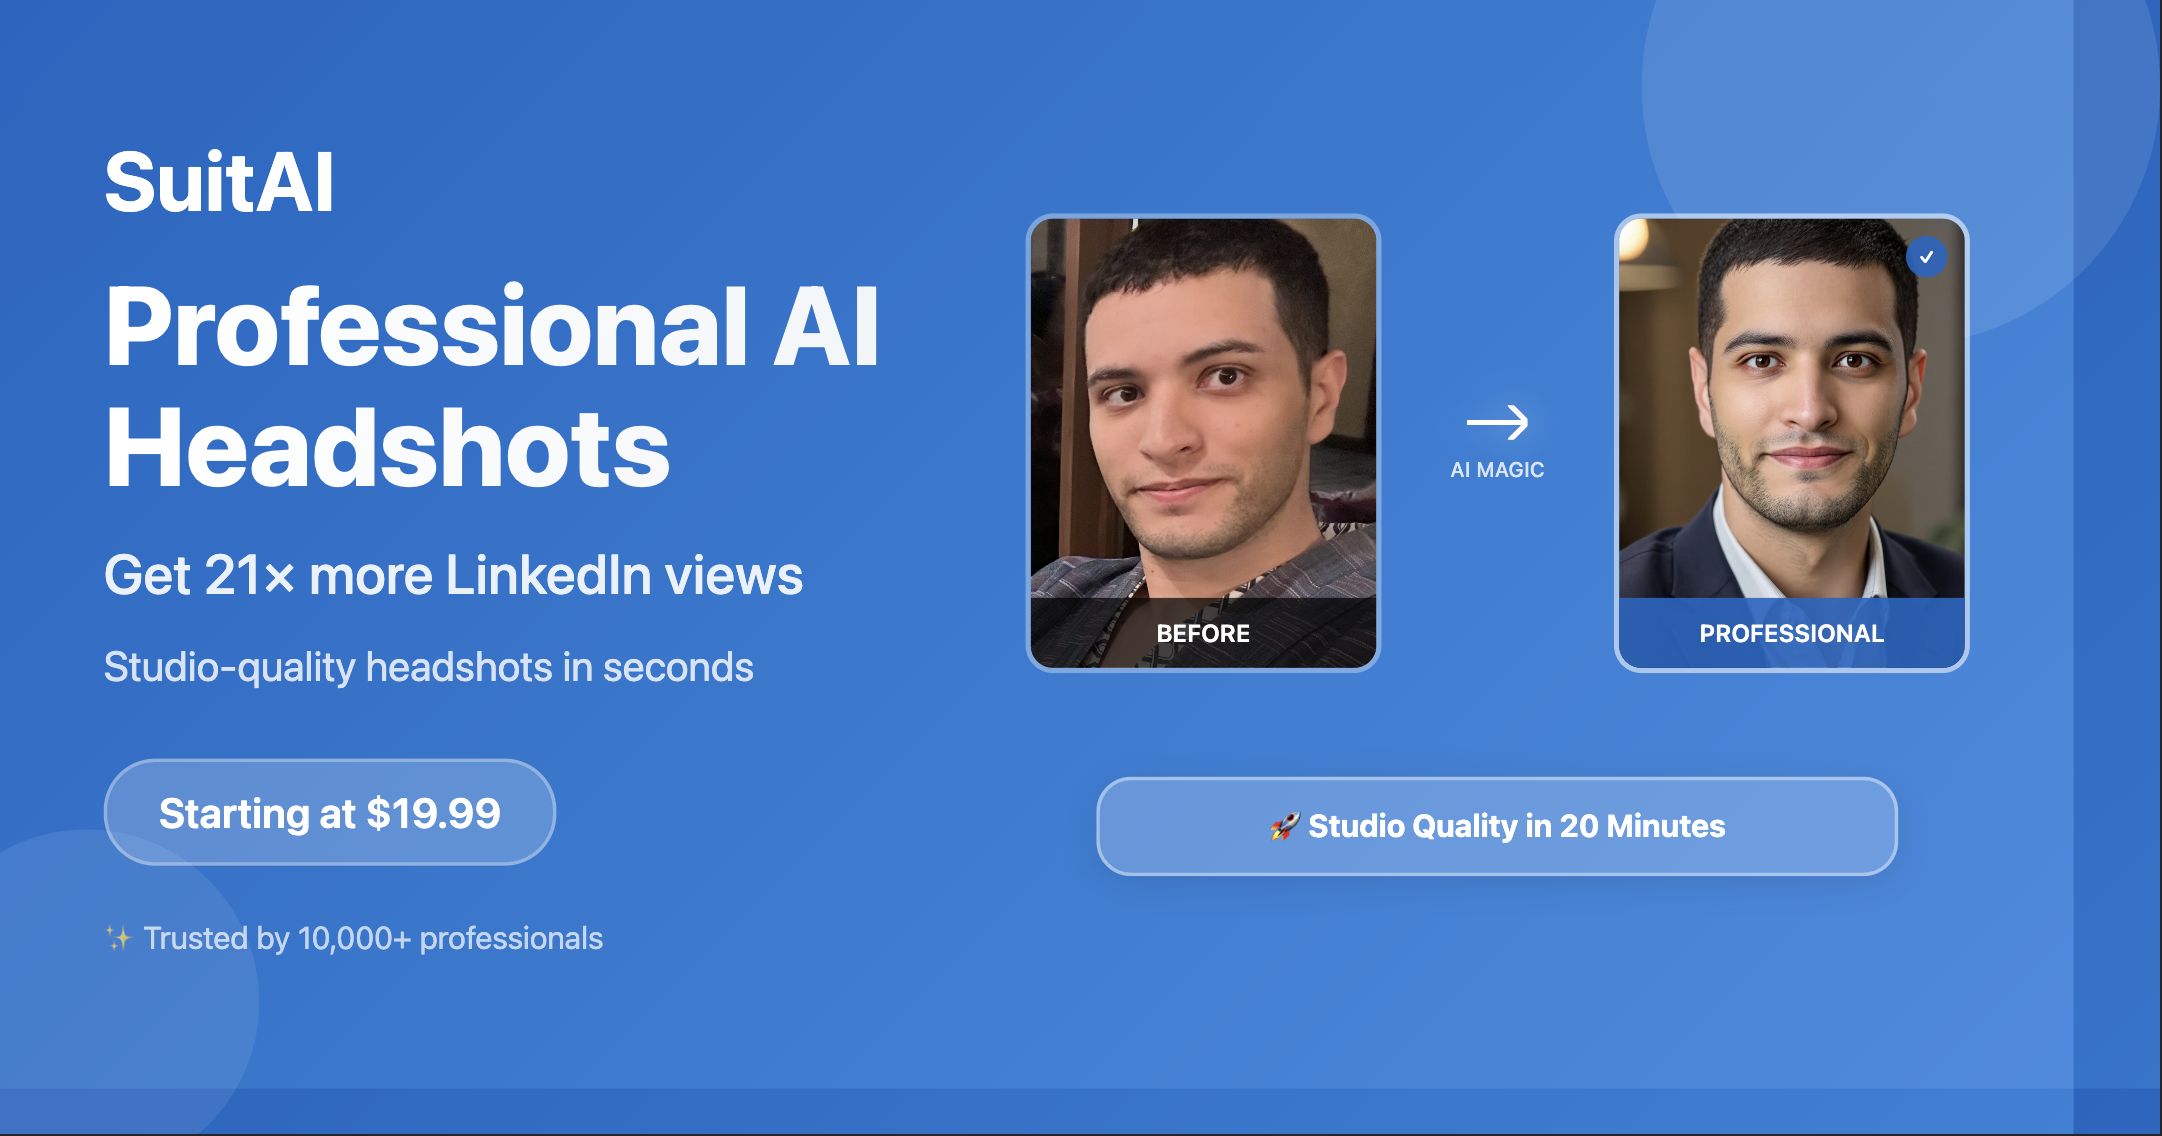
Task: Click the BEFORE caption label
Action: click(x=1203, y=633)
